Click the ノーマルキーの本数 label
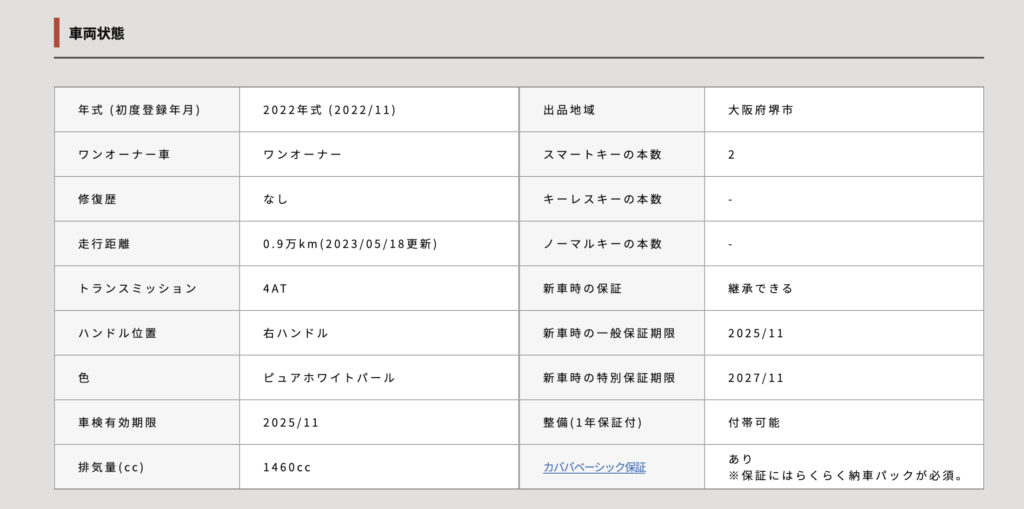Viewport: 1024px width, 509px height. click(602, 244)
